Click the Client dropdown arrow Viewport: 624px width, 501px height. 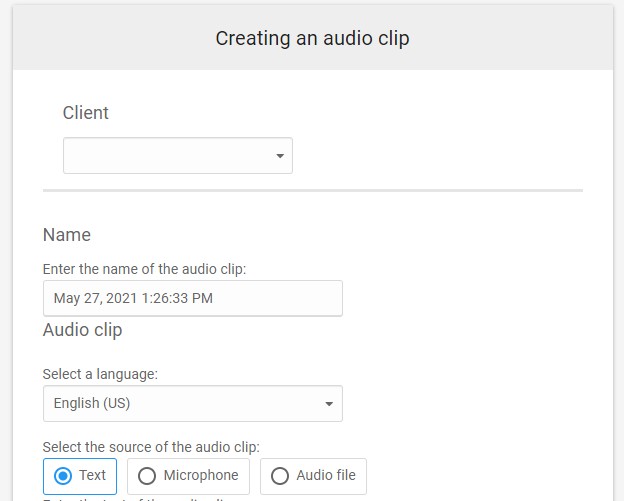279,156
